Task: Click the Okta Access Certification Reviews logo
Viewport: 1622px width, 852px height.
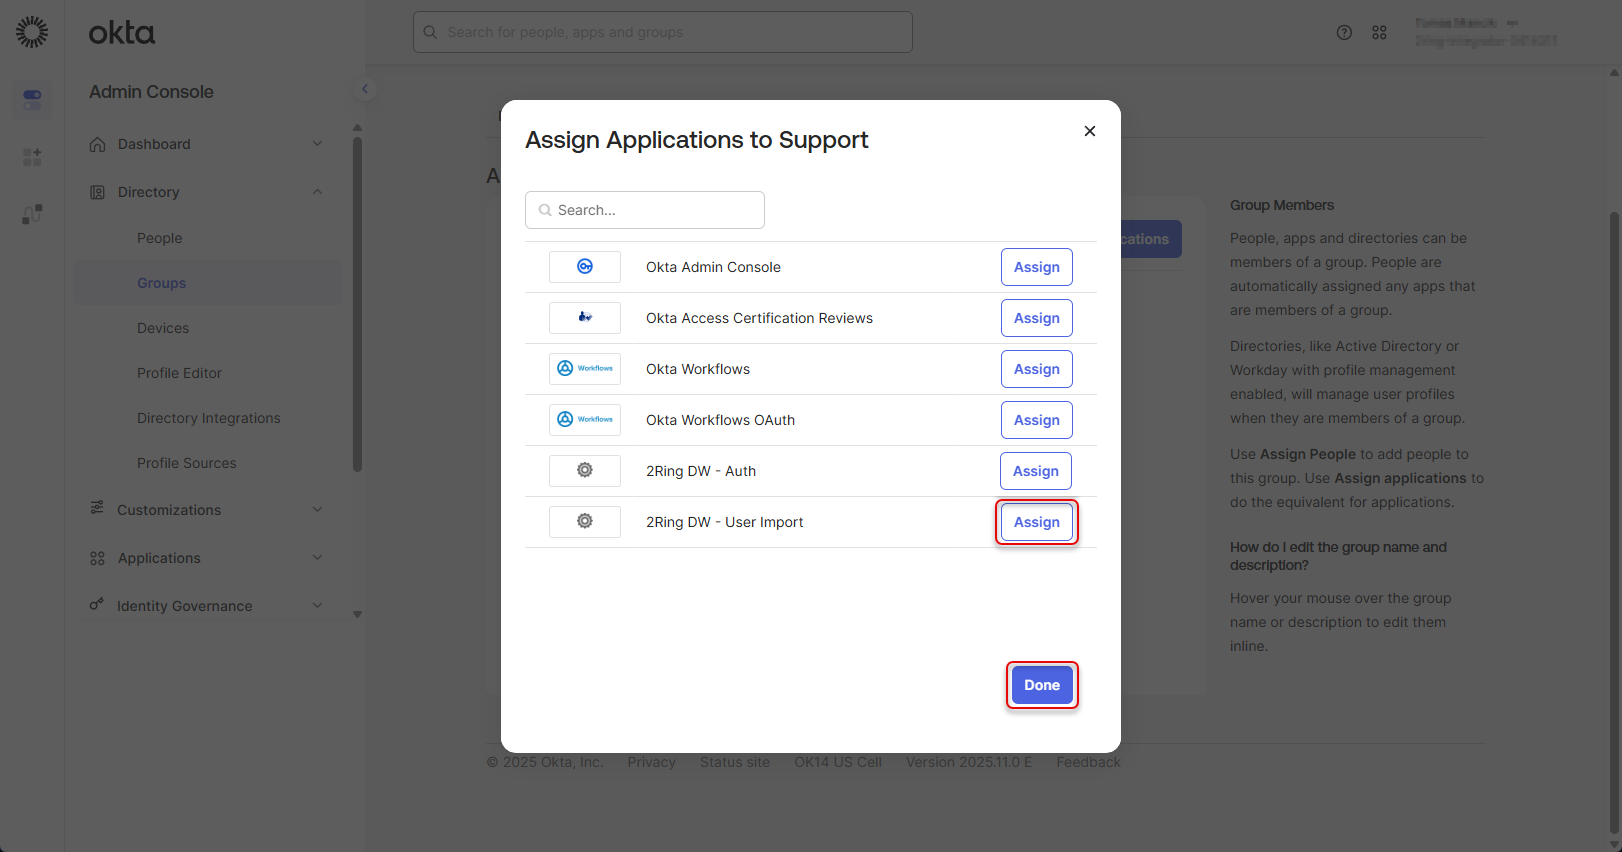Action: click(x=585, y=318)
